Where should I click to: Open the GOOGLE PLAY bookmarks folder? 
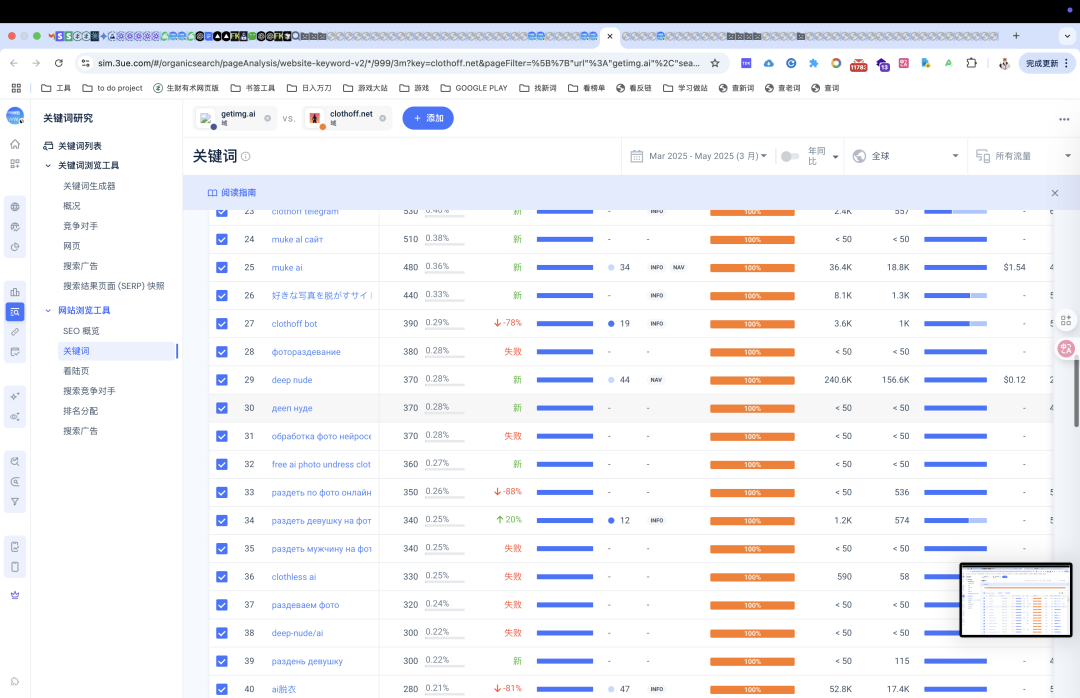(x=474, y=88)
